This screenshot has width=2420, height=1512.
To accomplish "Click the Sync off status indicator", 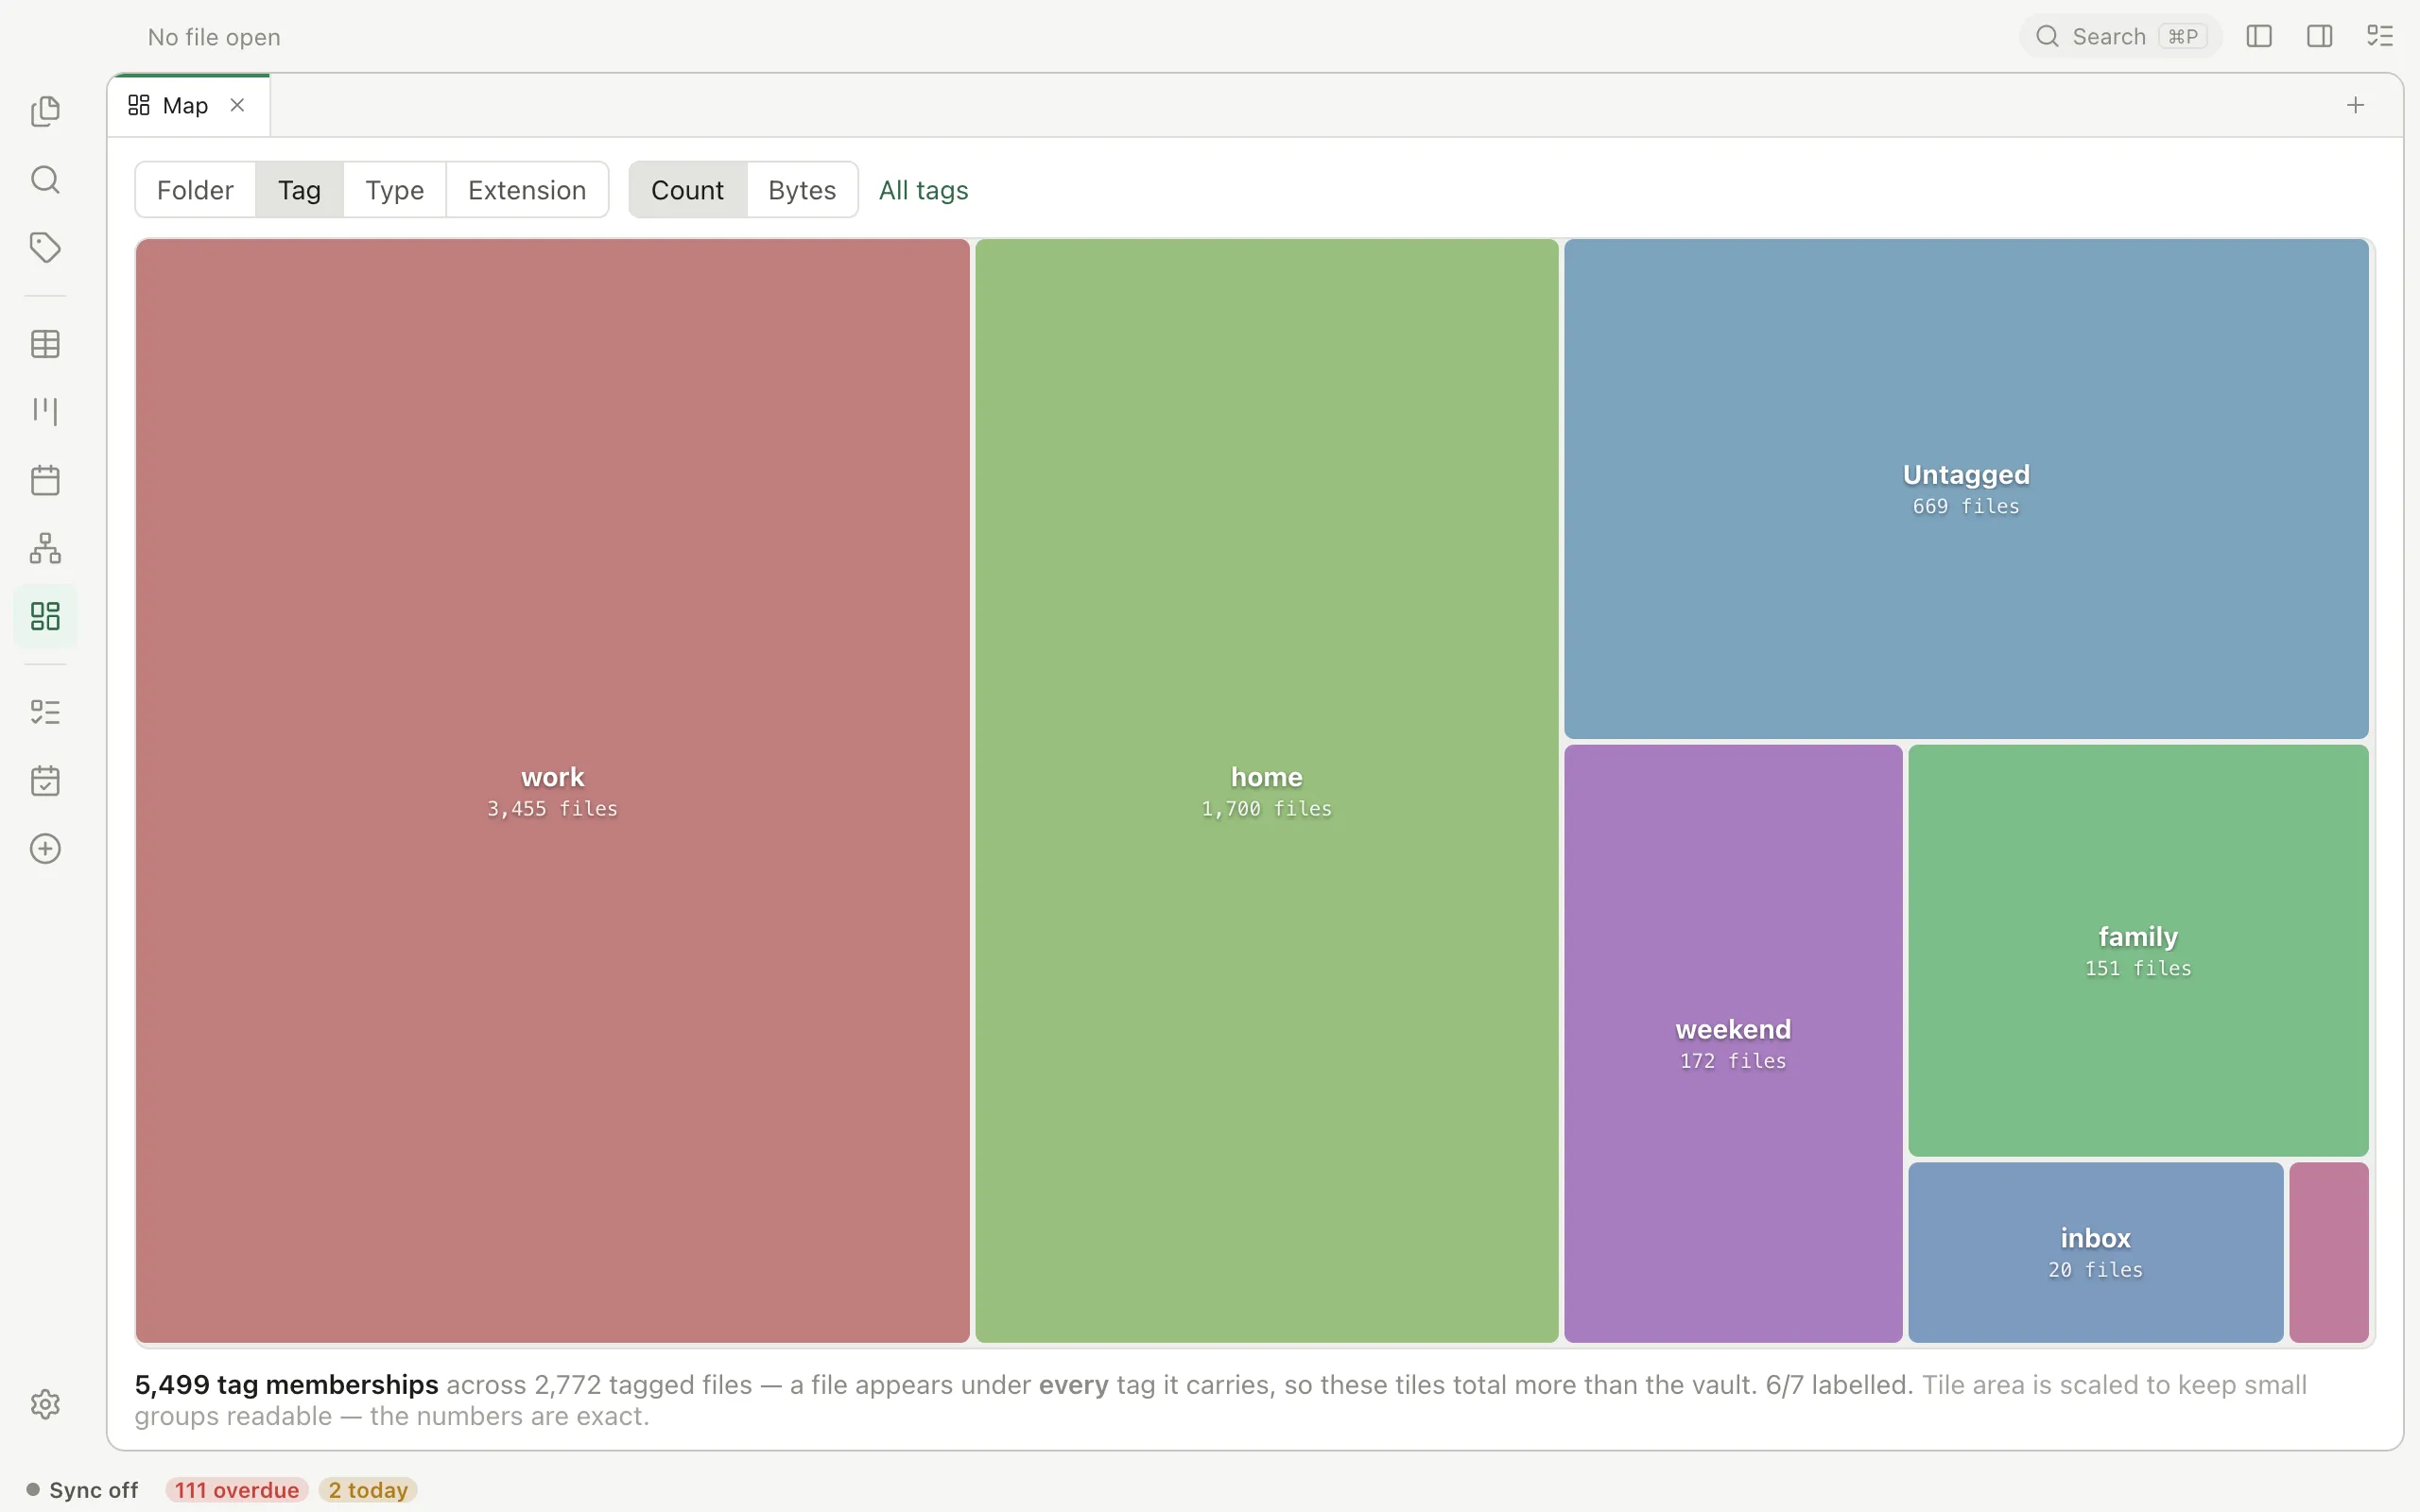I will (x=82, y=1490).
